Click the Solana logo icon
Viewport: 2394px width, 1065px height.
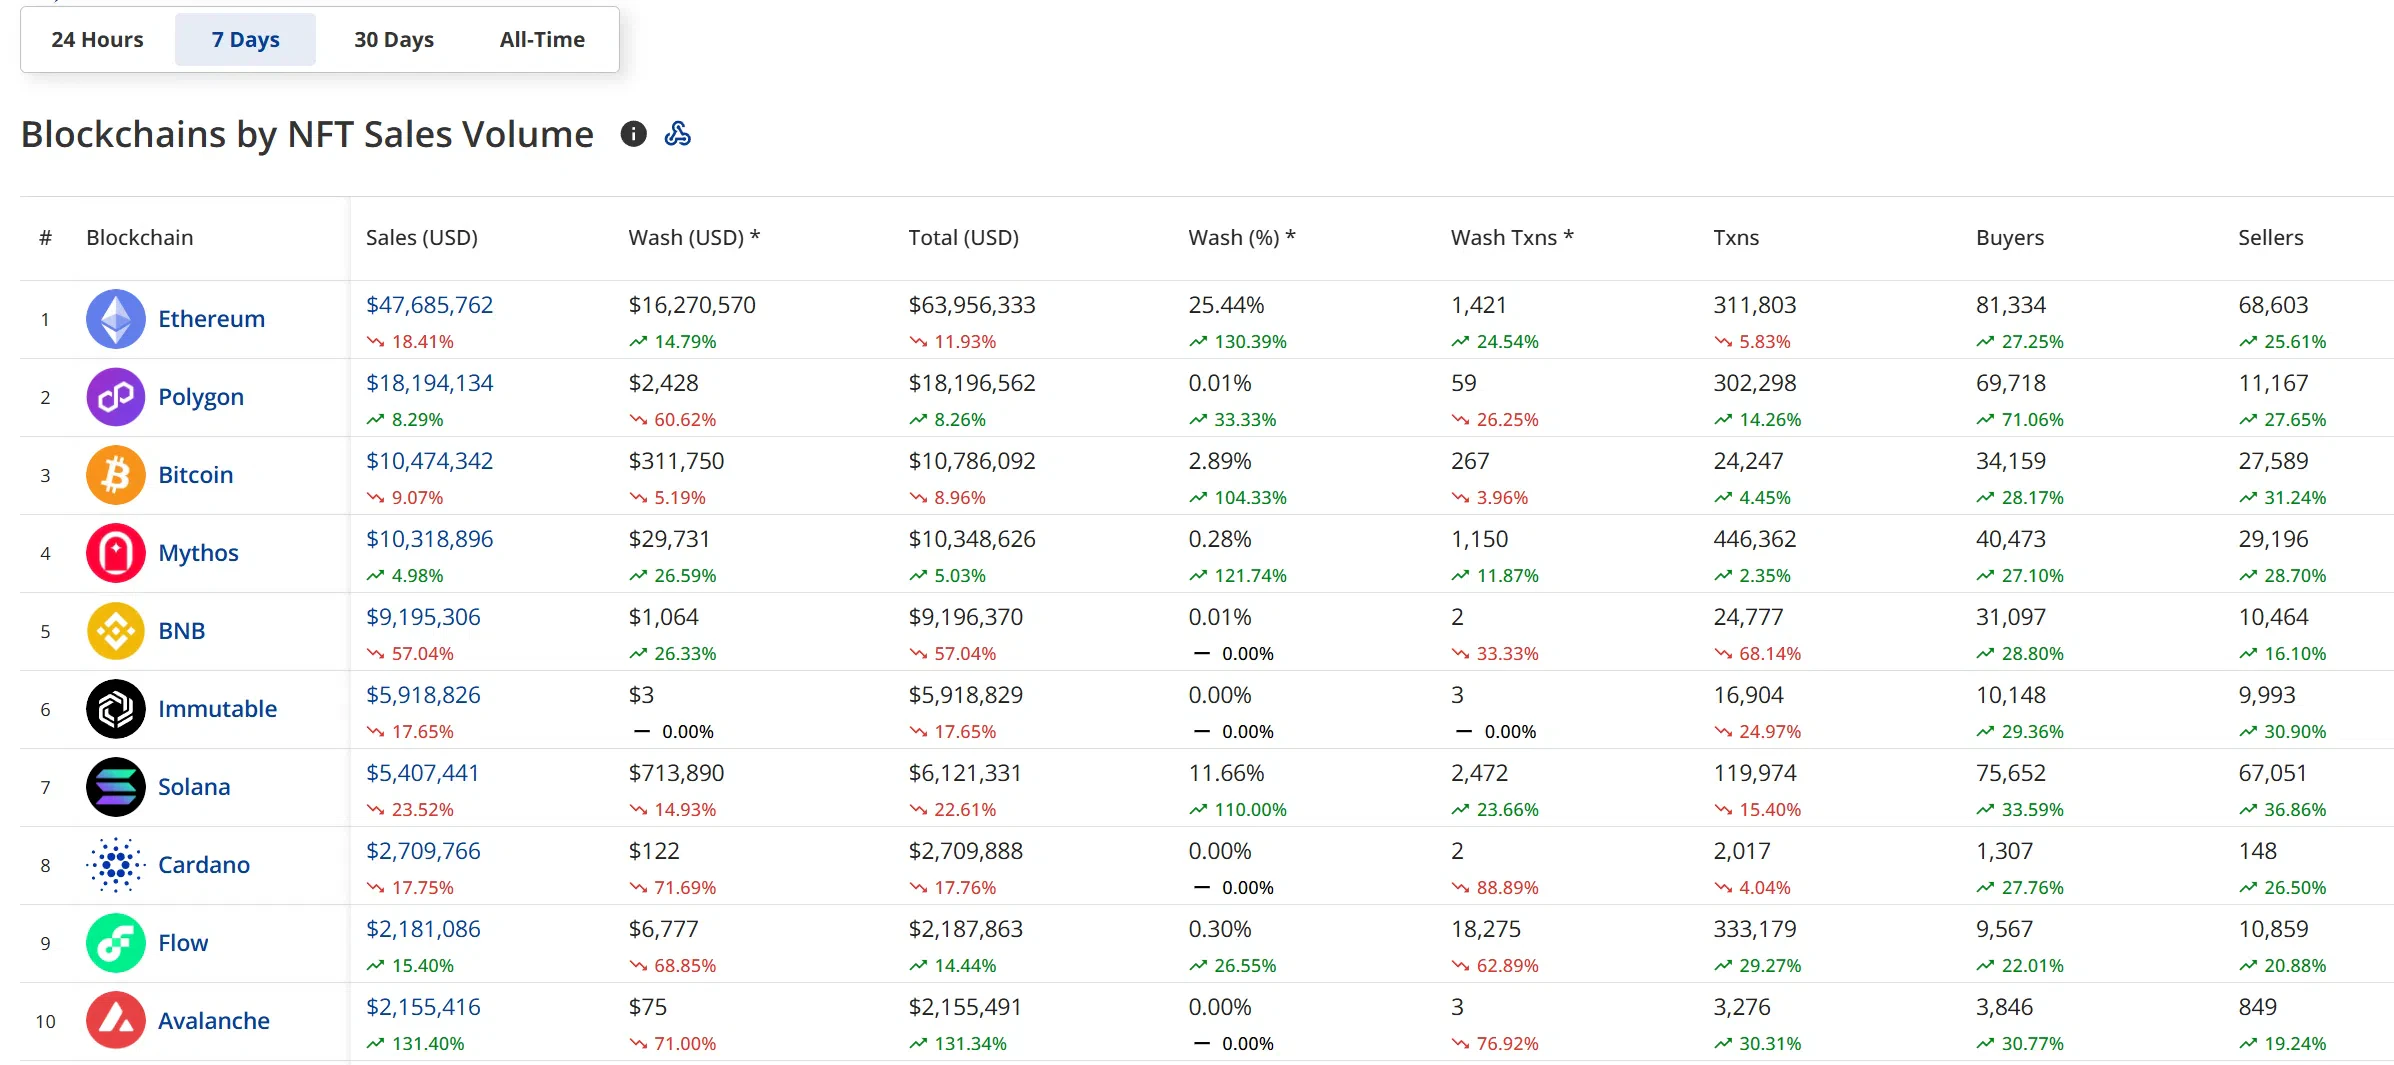[x=116, y=787]
